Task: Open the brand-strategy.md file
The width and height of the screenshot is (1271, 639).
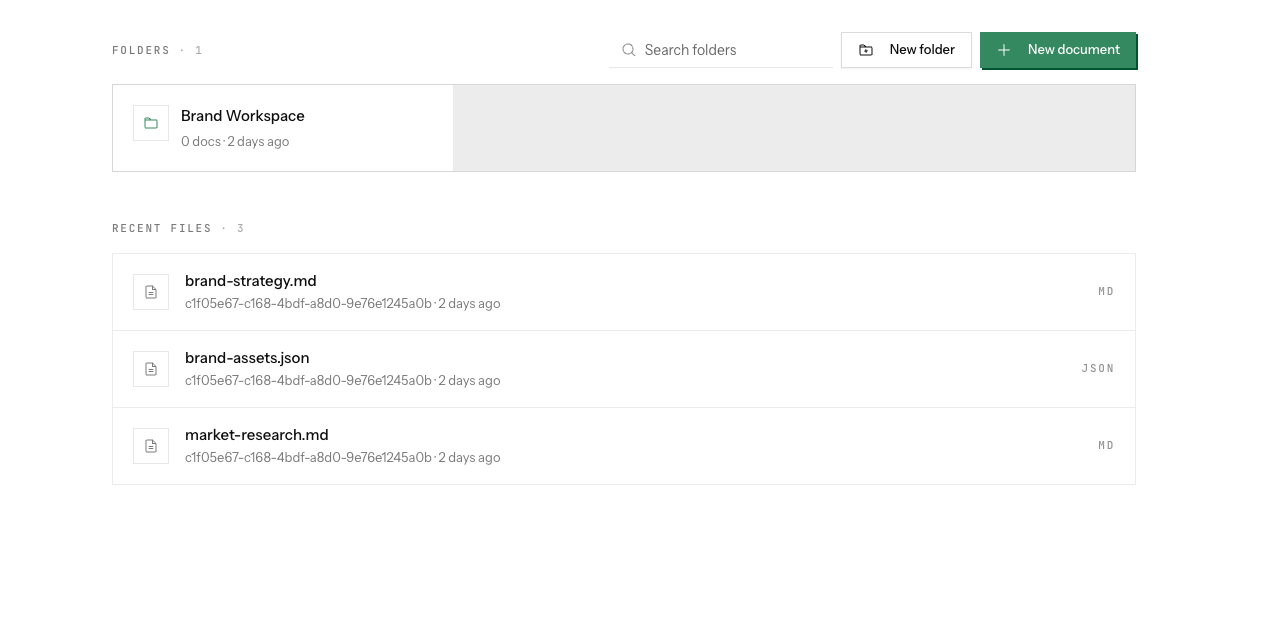Action: (624, 292)
